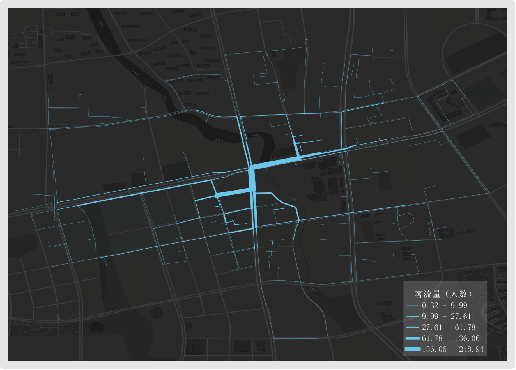Pick the legend line swatch beside 27.61 - 61.76

click(x=412, y=327)
